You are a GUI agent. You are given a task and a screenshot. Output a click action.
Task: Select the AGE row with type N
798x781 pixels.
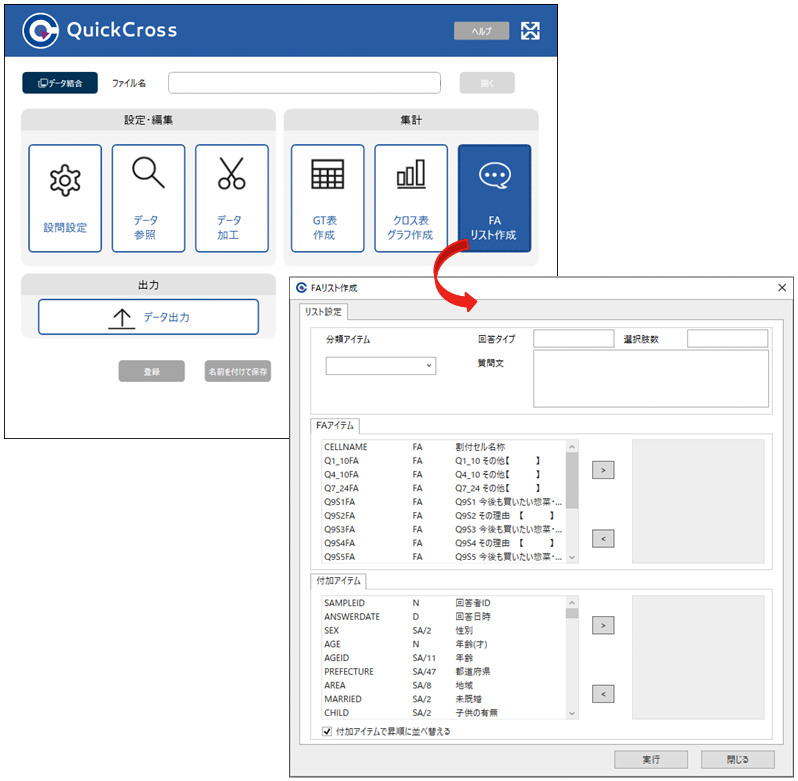click(x=443, y=644)
